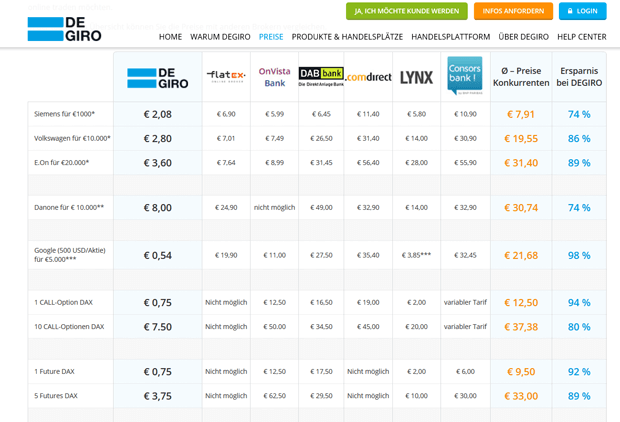Click the DAB bank logo

[321, 77]
